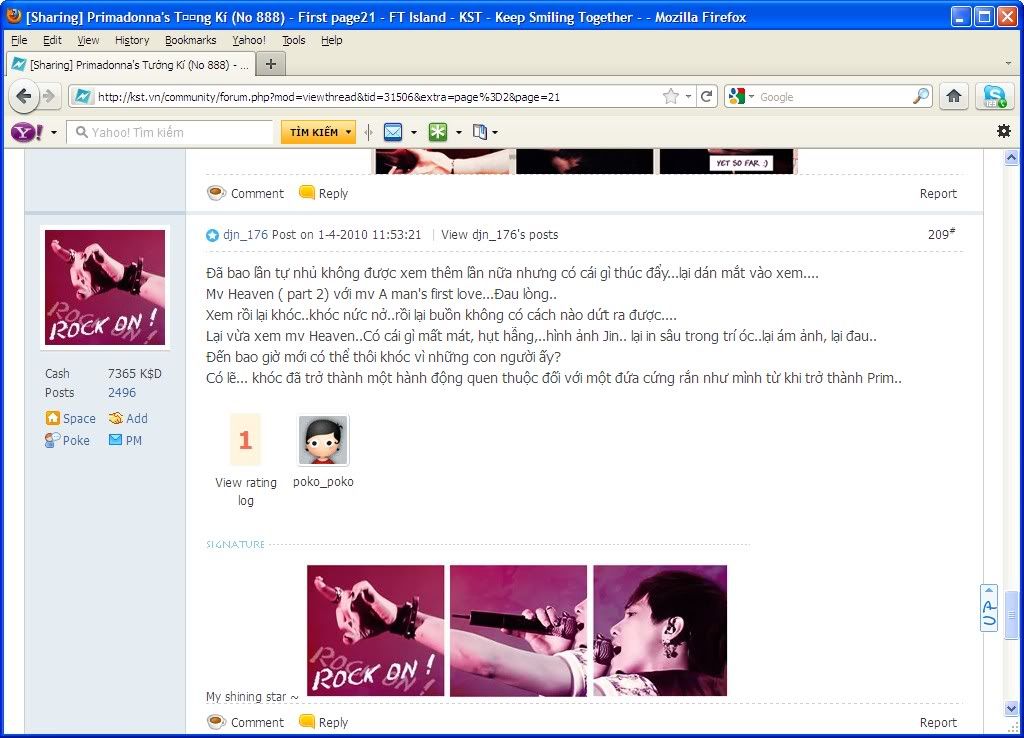Click Report on the upper post
This screenshot has width=1024, height=738.
click(938, 193)
